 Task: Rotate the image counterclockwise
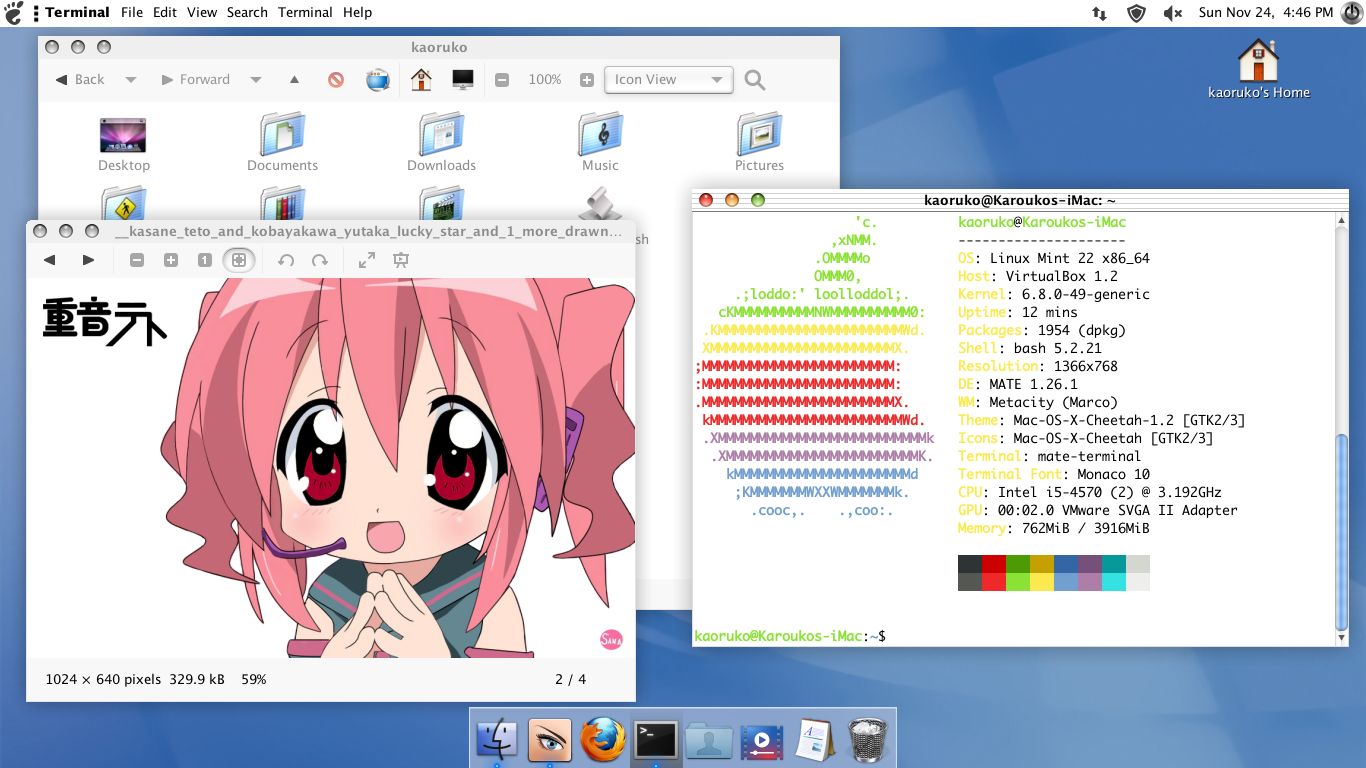286,260
